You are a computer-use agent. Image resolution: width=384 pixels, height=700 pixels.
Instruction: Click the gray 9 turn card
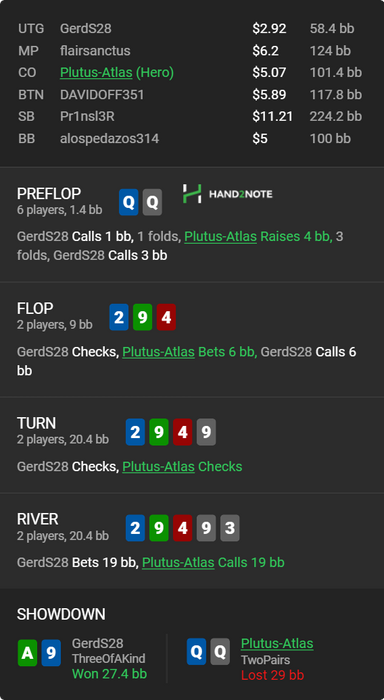point(206,432)
